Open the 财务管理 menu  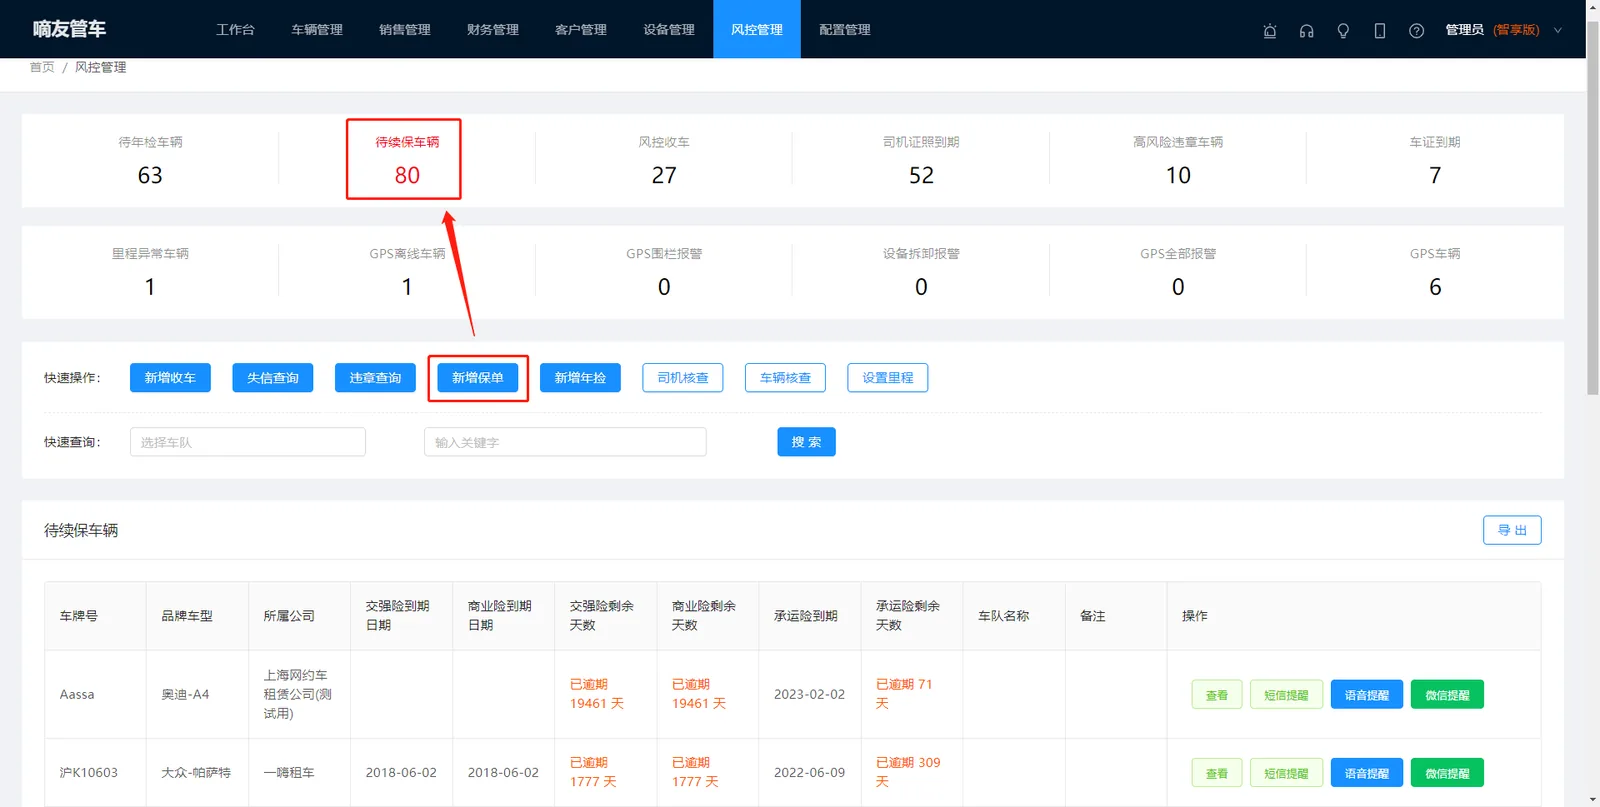point(493,30)
